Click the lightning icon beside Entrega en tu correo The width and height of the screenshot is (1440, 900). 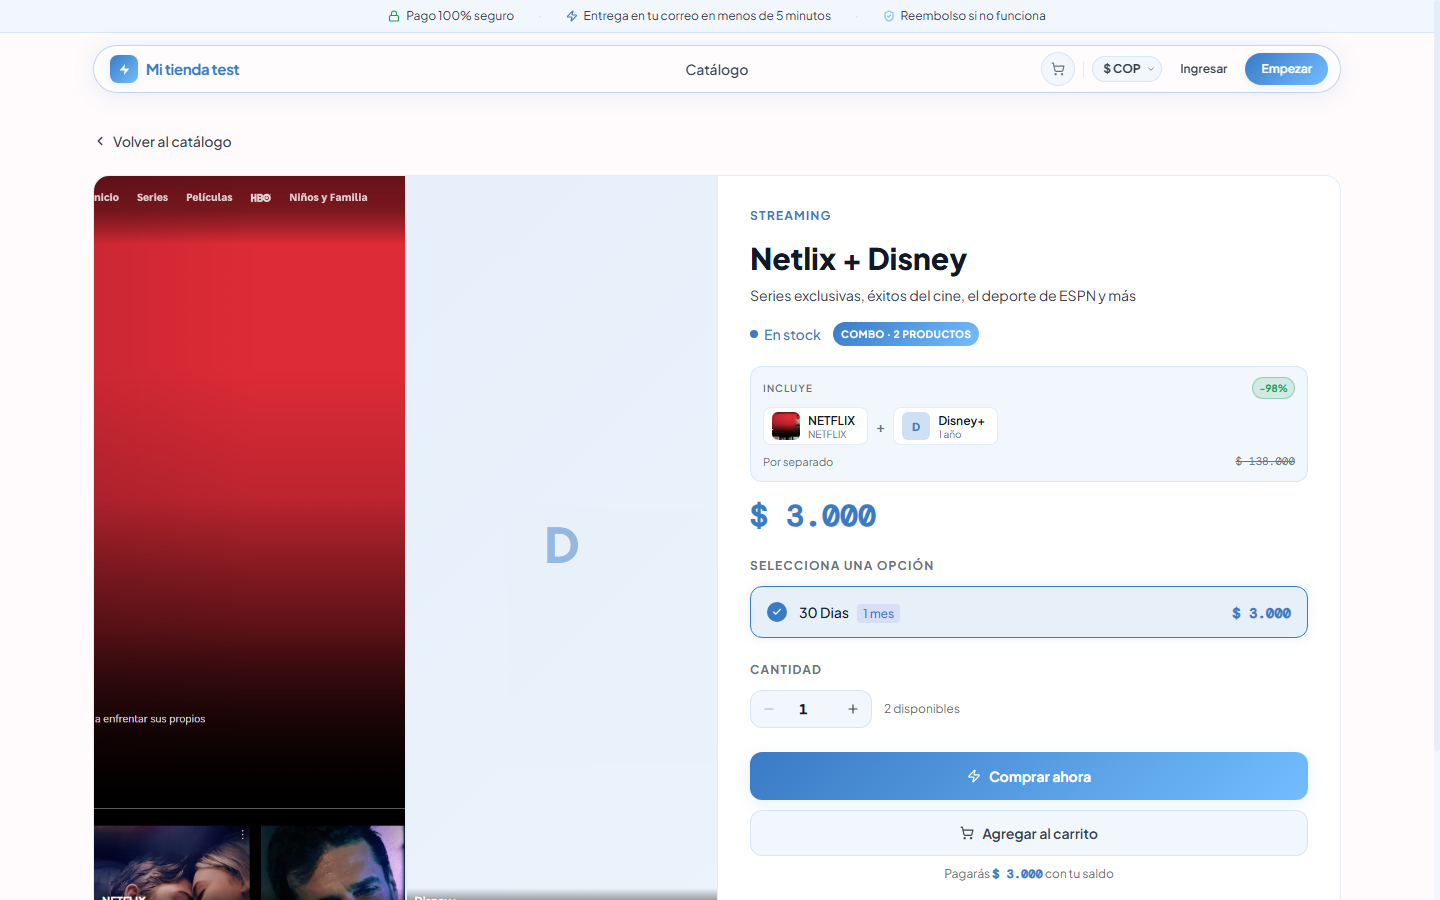[572, 16]
